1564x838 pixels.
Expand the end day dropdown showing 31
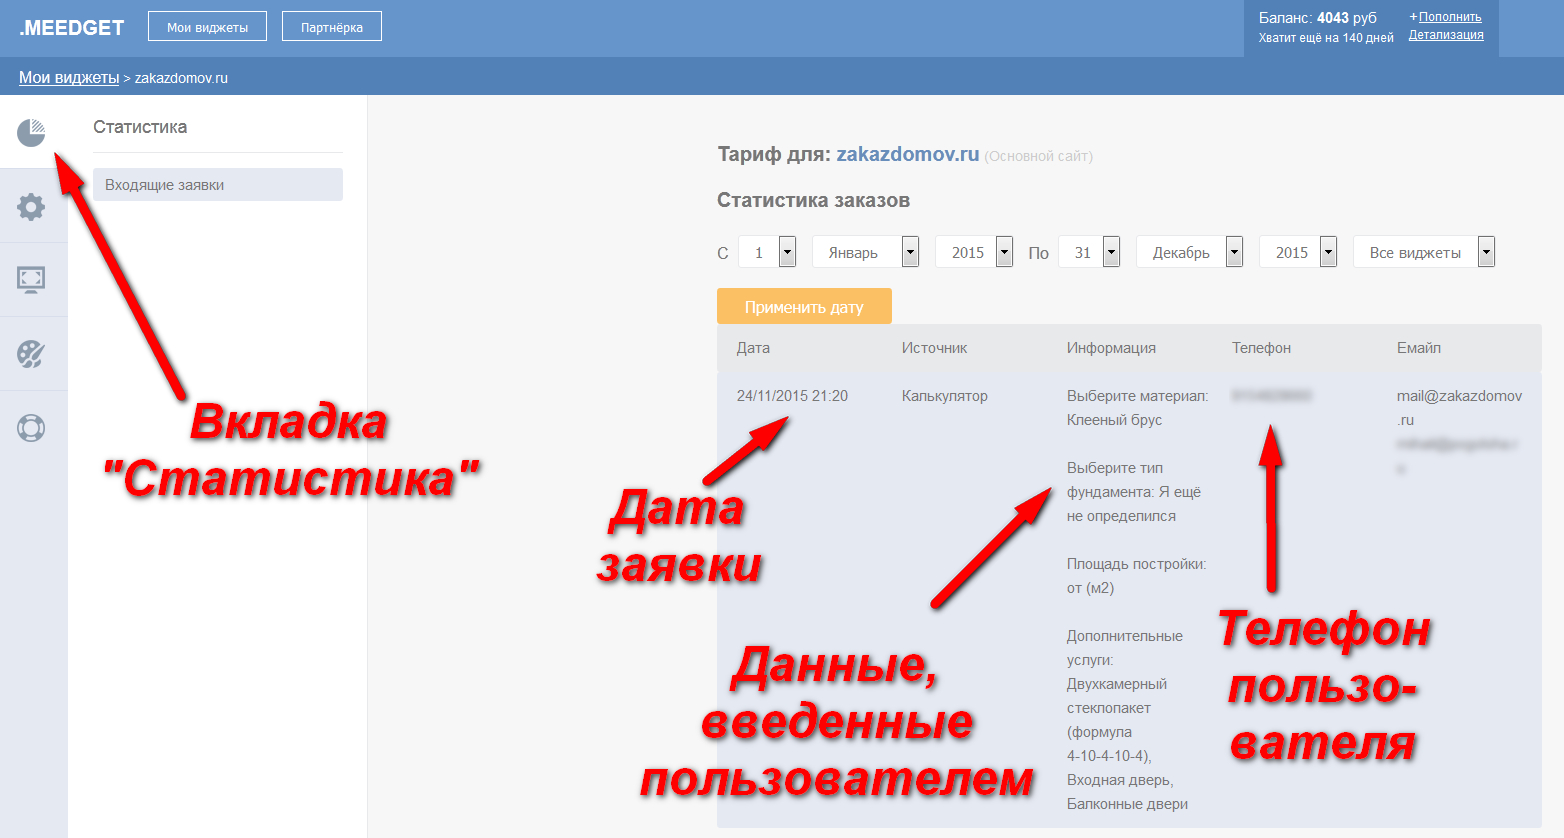(x=1089, y=252)
